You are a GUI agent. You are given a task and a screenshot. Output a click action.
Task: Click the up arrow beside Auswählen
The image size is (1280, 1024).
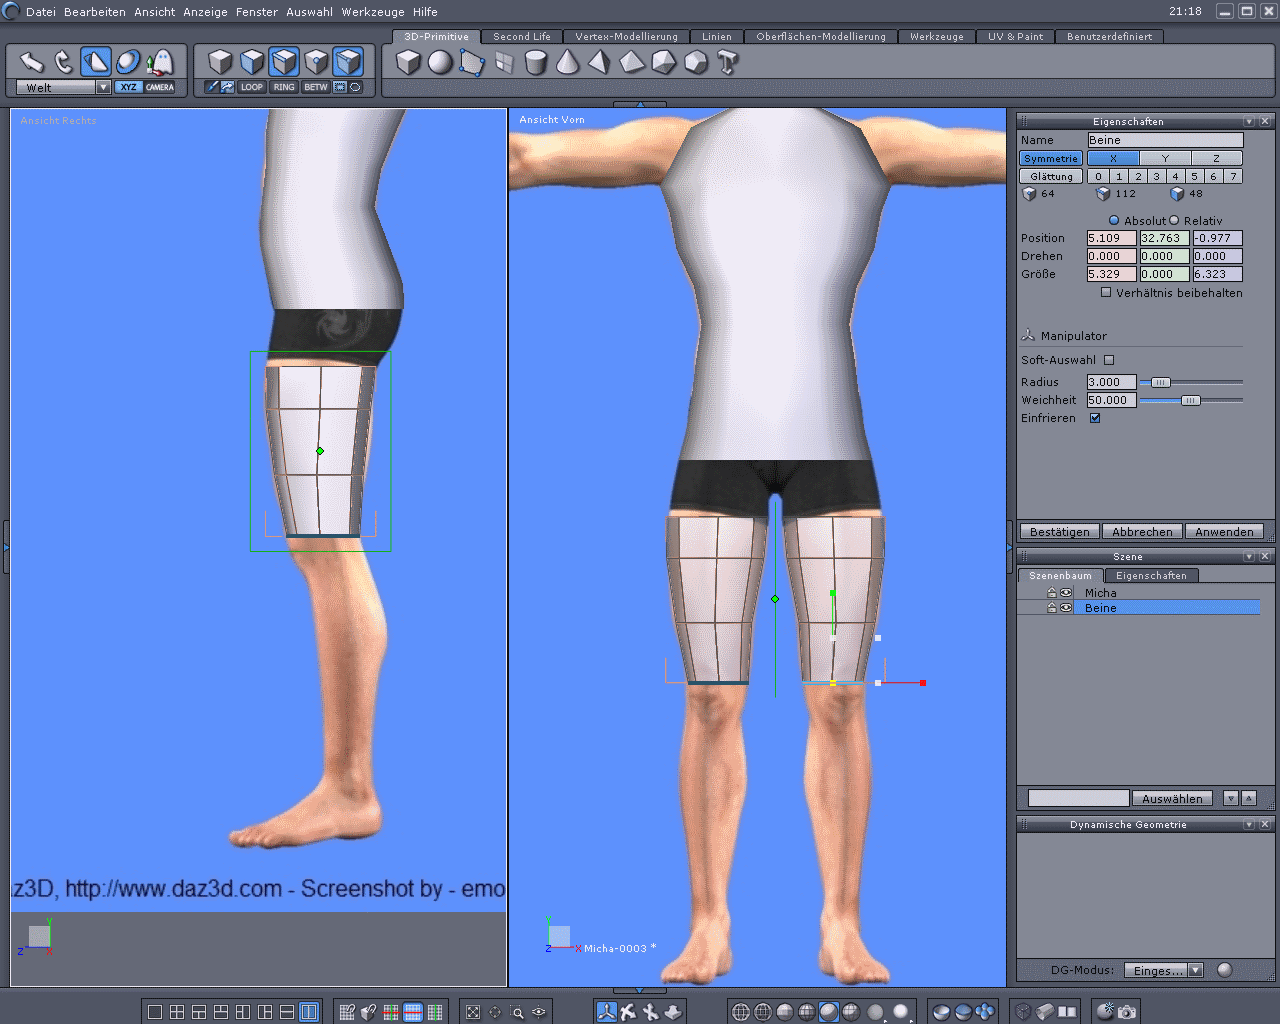1249,798
